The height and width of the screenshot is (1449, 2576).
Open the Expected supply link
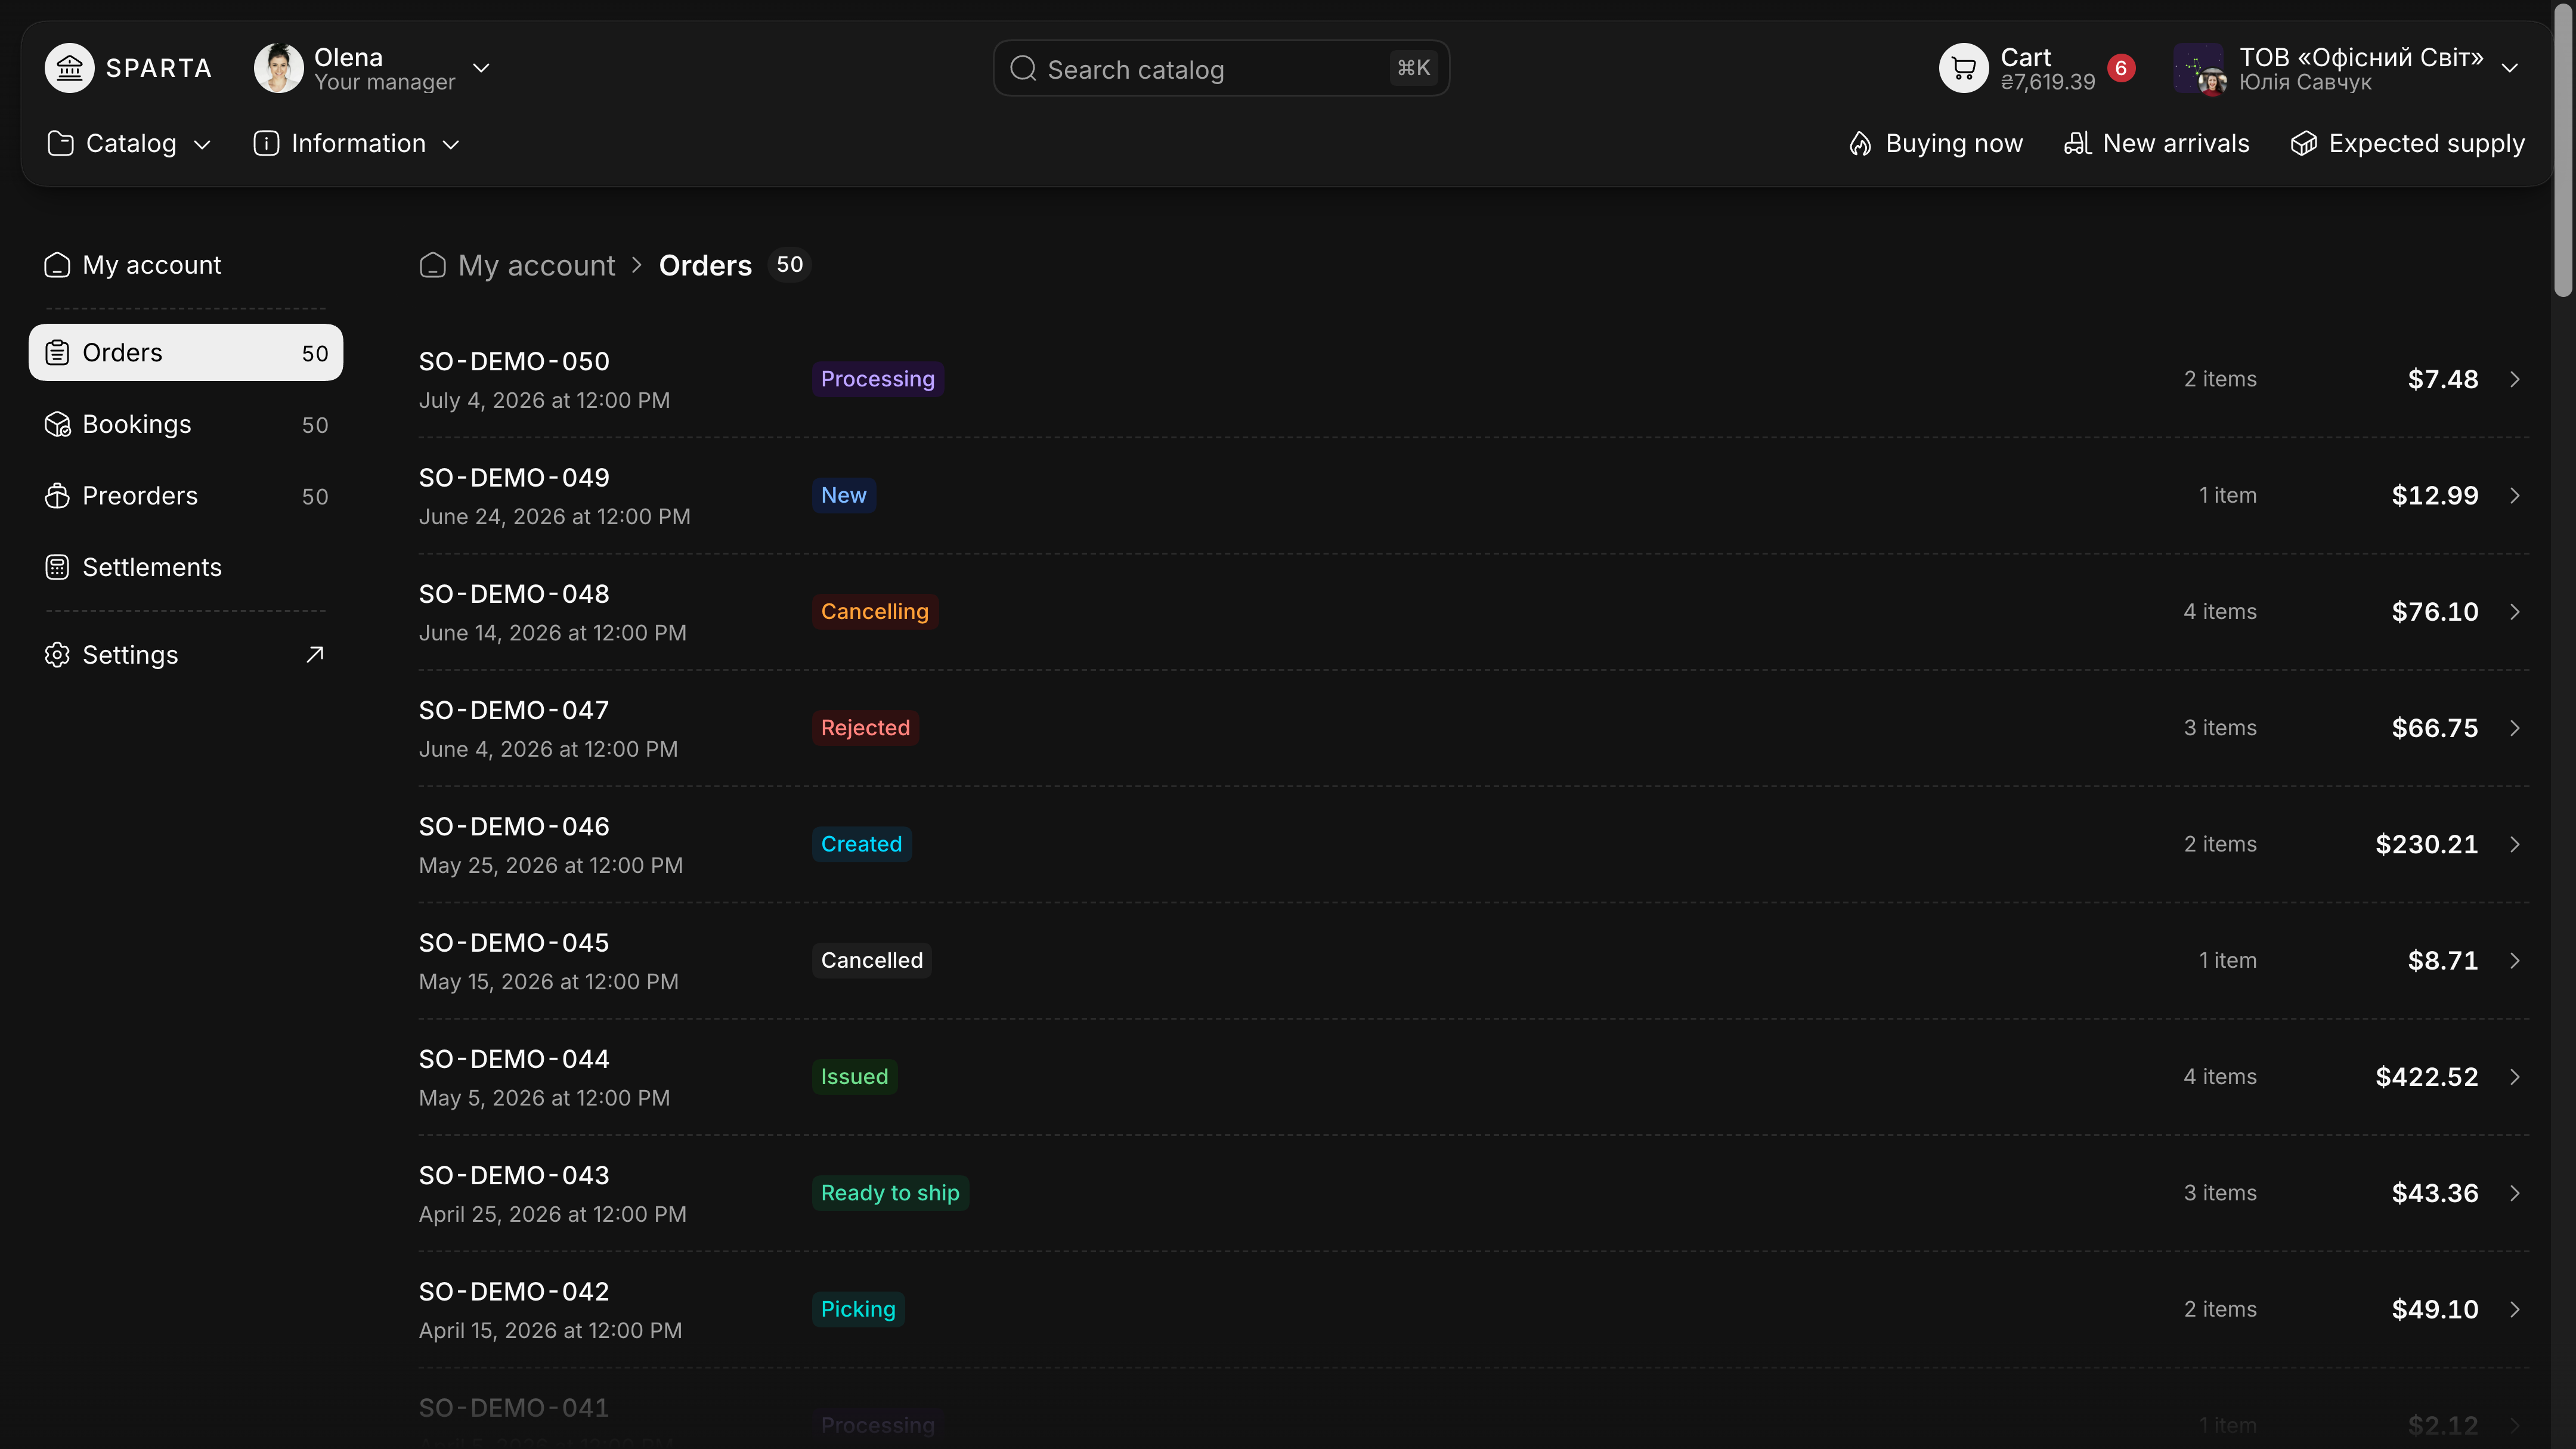pyautogui.click(x=2408, y=144)
